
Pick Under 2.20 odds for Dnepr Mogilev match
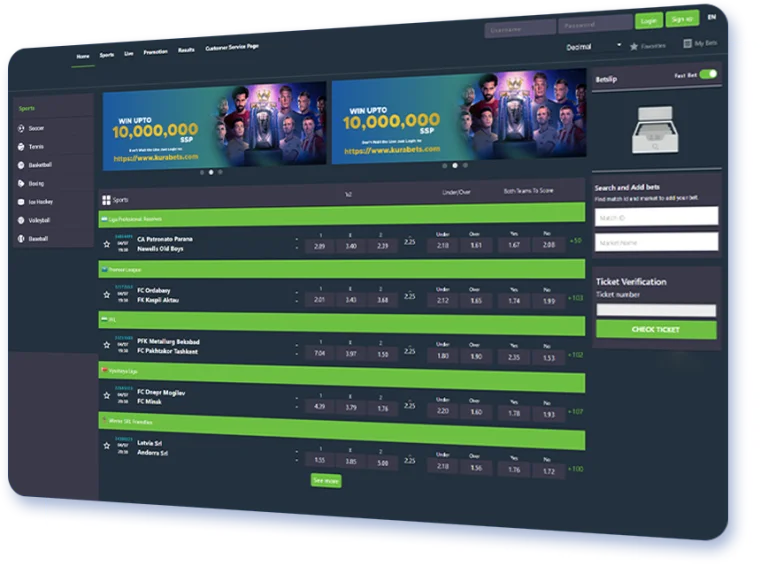443,411
